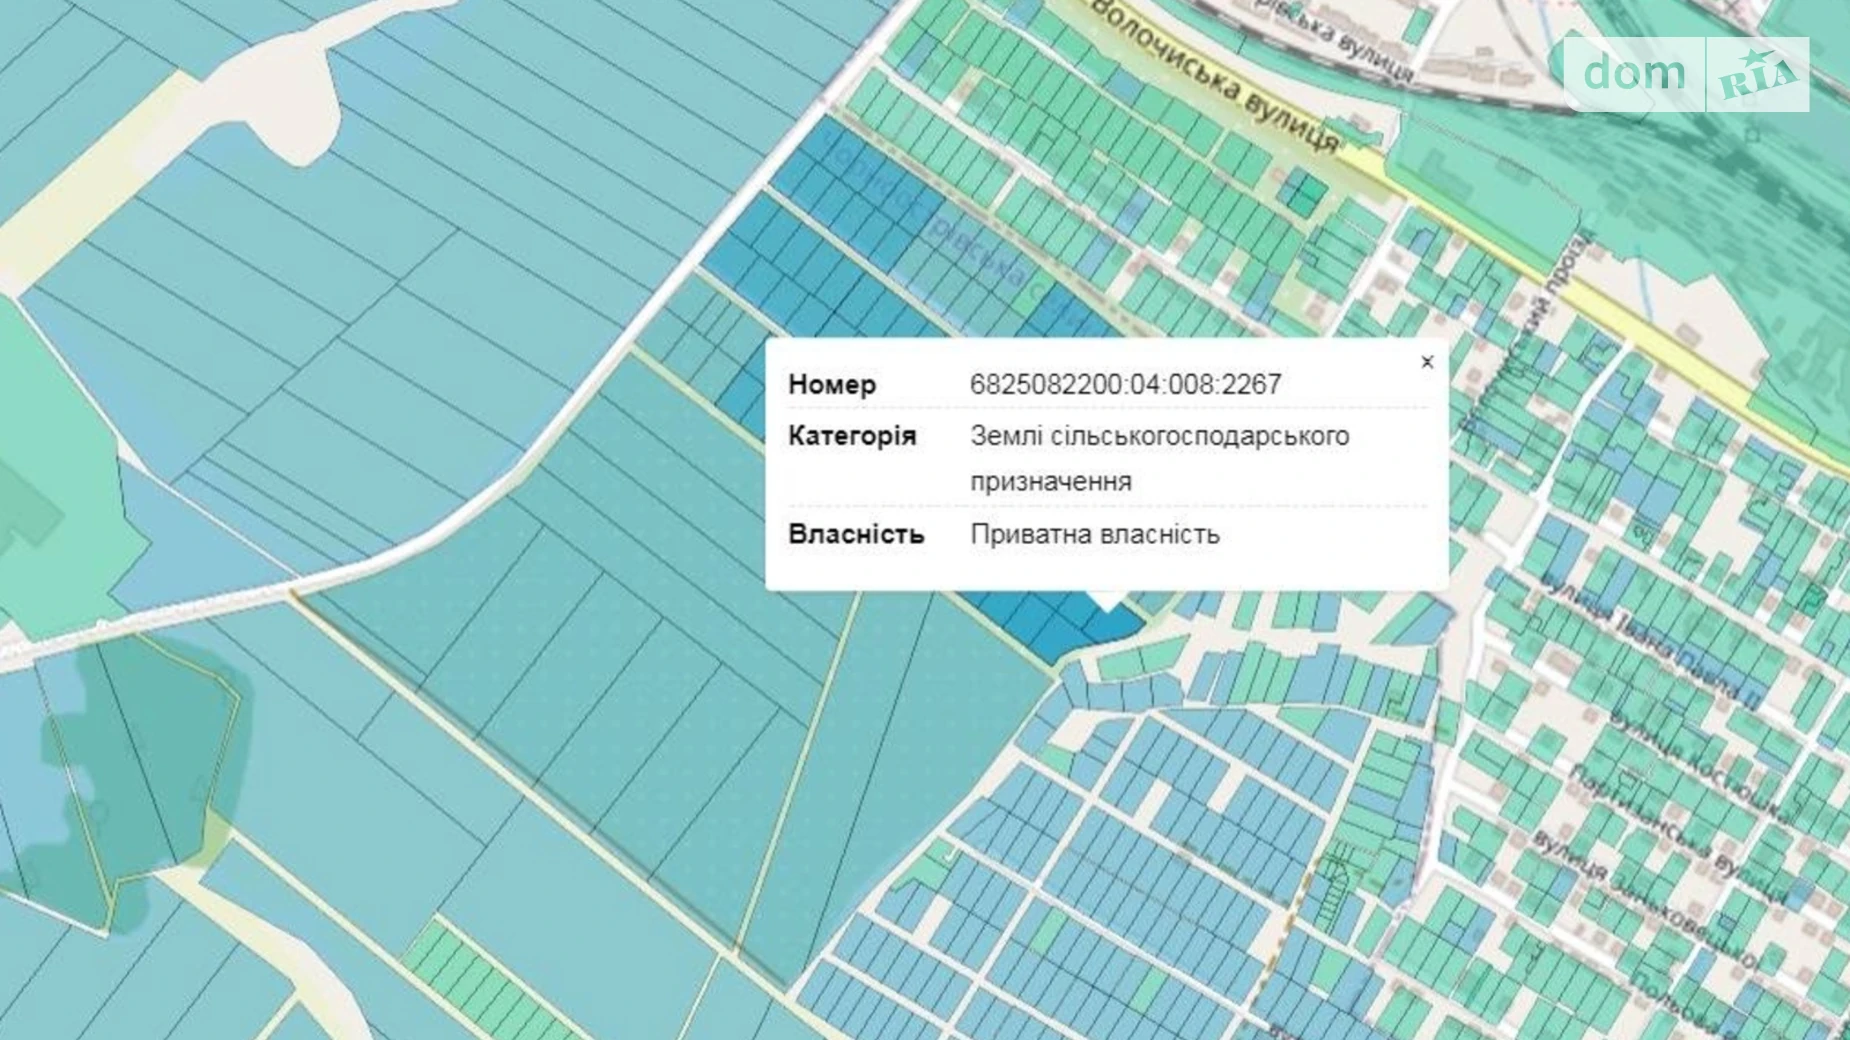The height and width of the screenshot is (1040, 1850).
Task: Click the Землі сільськогосподарського призначення text
Action: point(1159,458)
